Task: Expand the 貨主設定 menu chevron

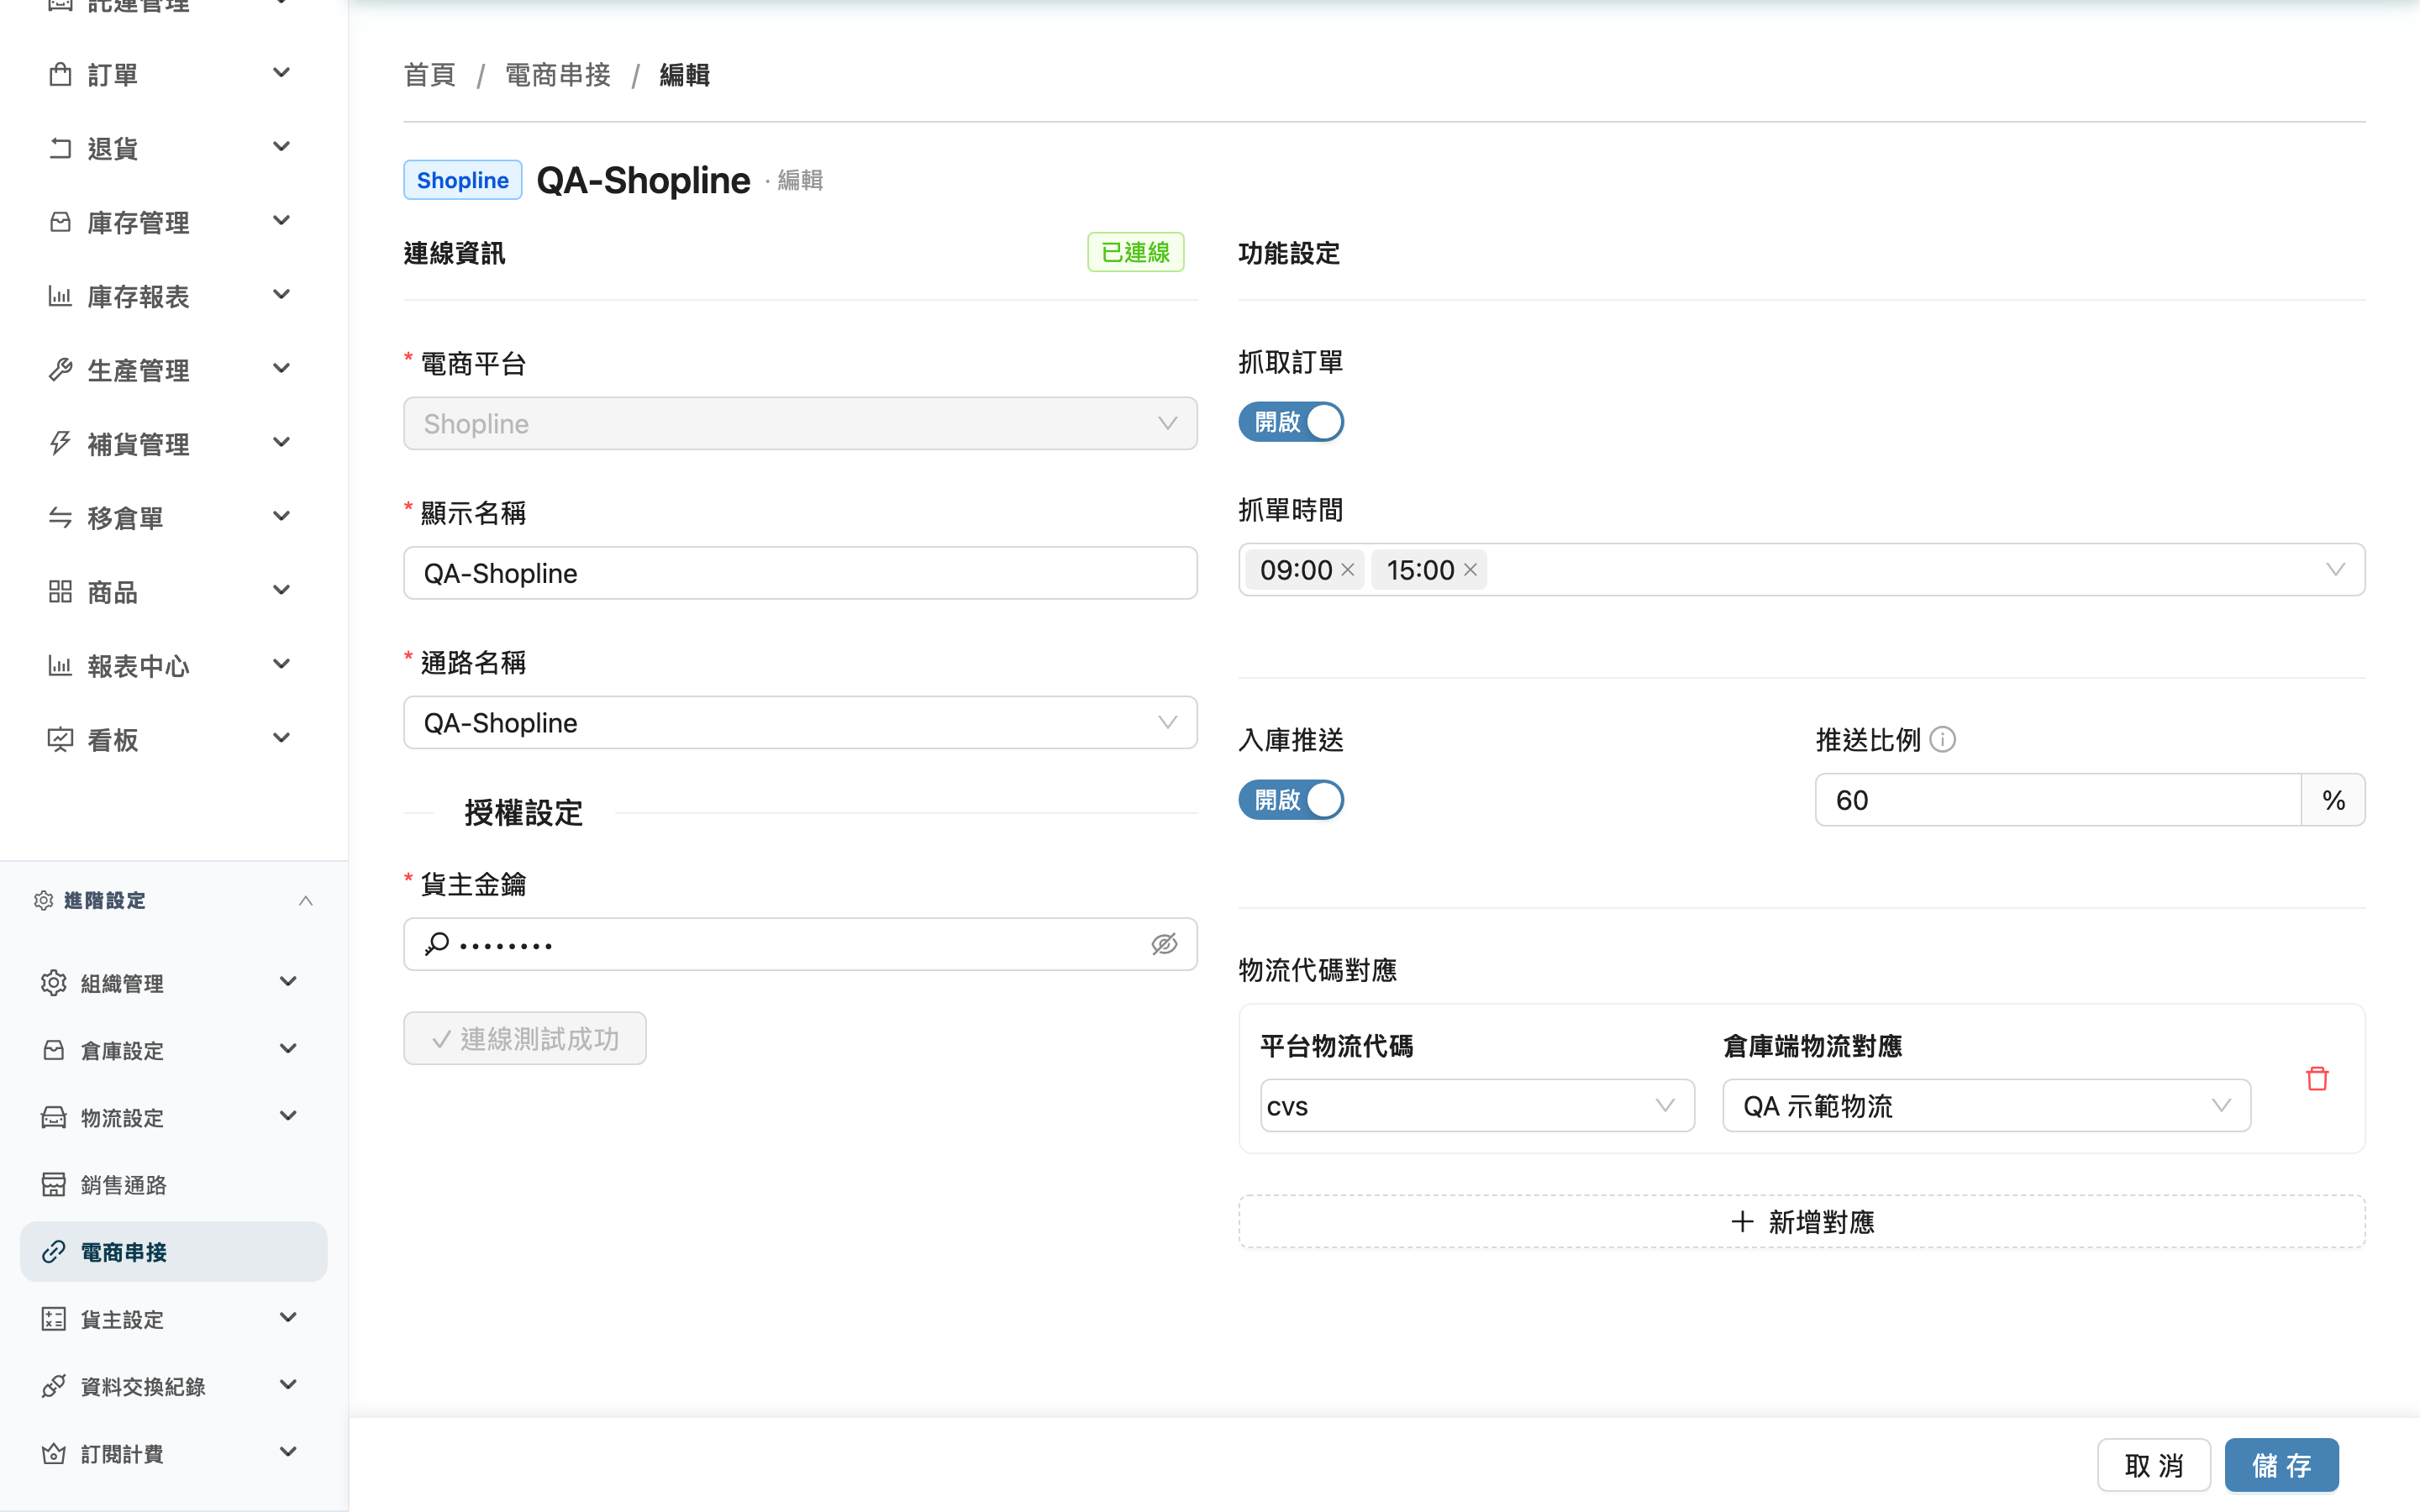Action: (x=288, y=1318)
